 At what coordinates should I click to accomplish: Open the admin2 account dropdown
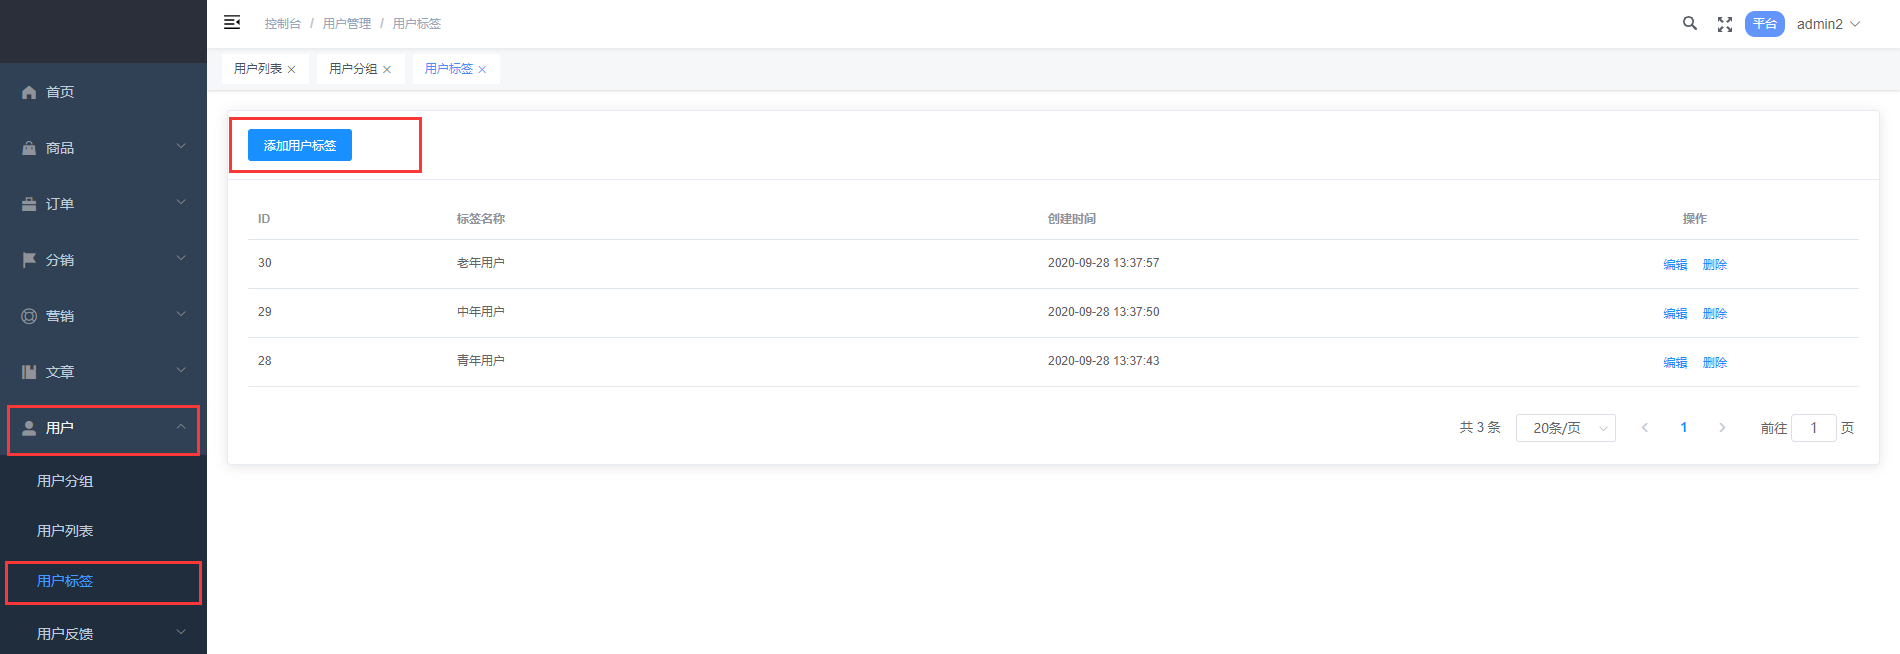coord(1828,24)
